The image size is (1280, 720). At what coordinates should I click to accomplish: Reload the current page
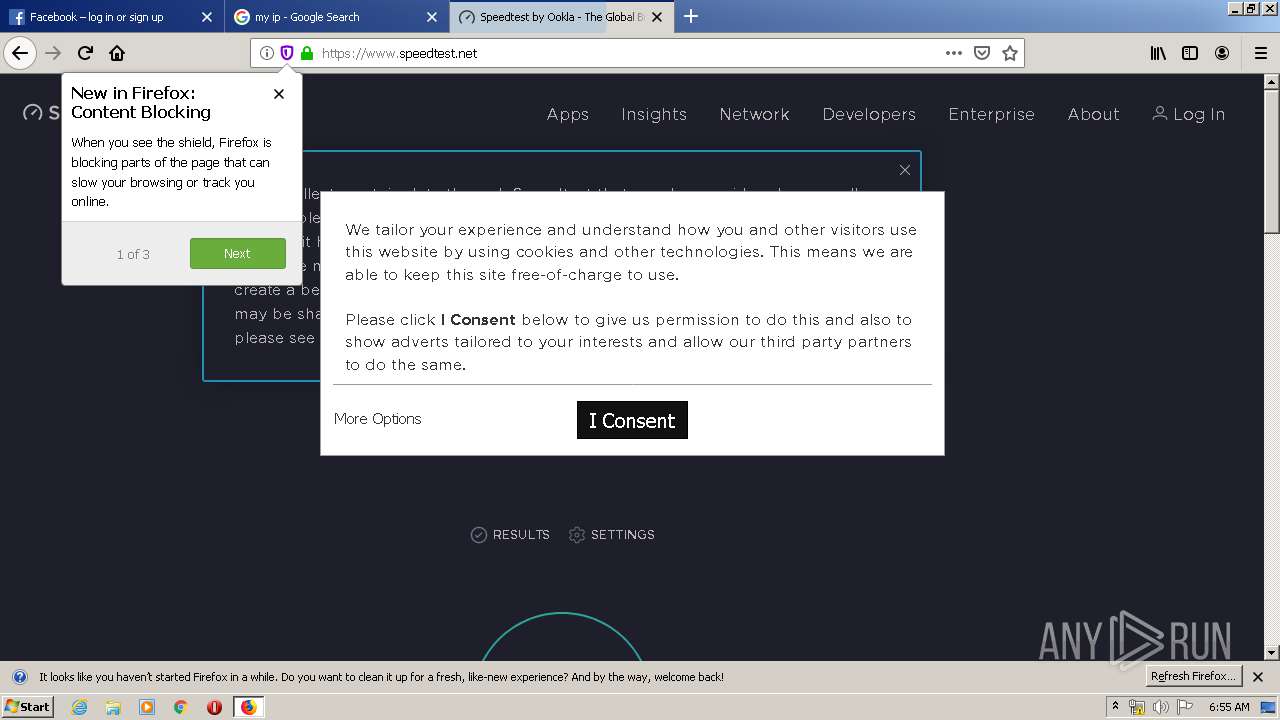point(85,53)
